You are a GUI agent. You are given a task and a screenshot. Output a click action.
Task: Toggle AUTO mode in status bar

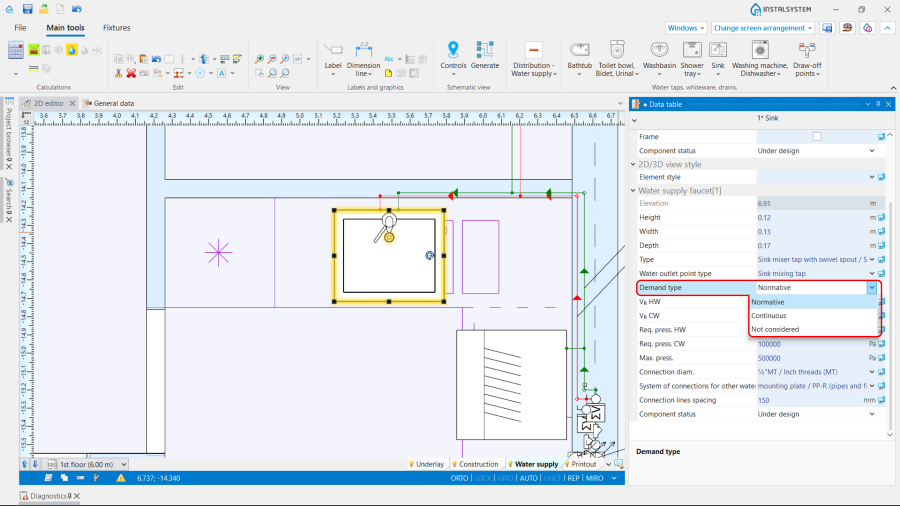coord(528,478)
